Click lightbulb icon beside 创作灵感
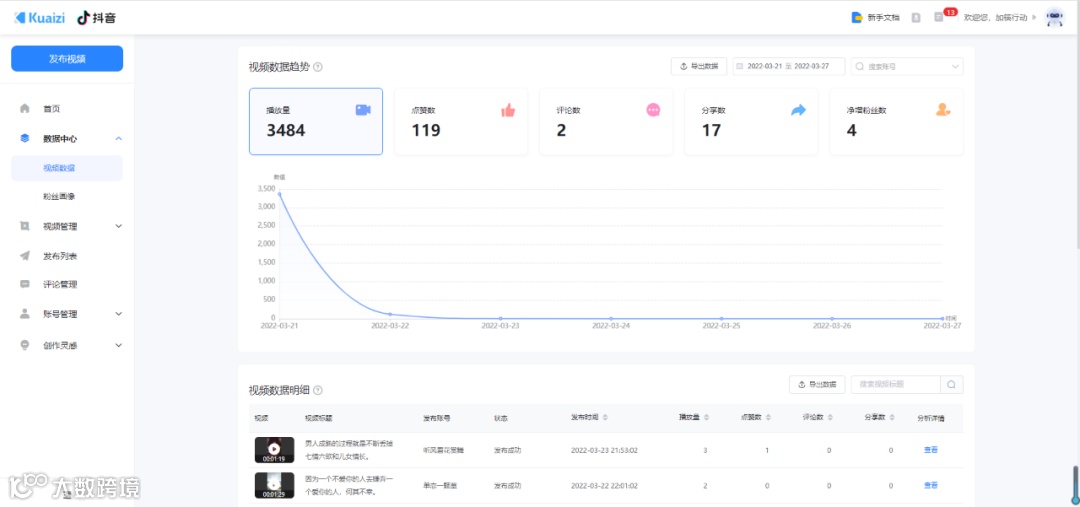Screen dimensions: 1080x507 coord(25,345)
